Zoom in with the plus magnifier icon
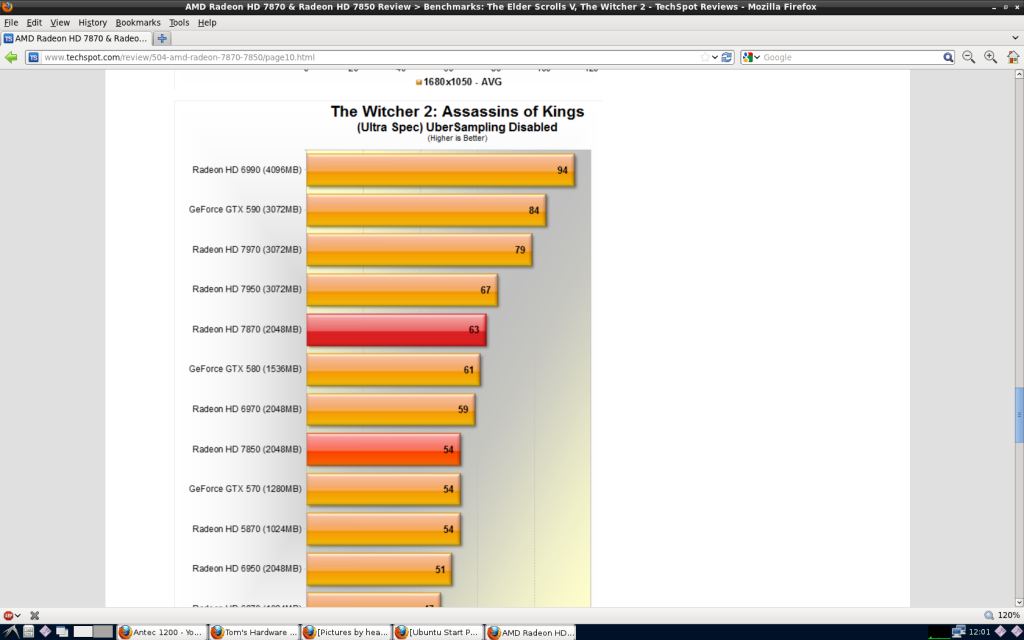 pyautogui.click(x=991, y=57)
